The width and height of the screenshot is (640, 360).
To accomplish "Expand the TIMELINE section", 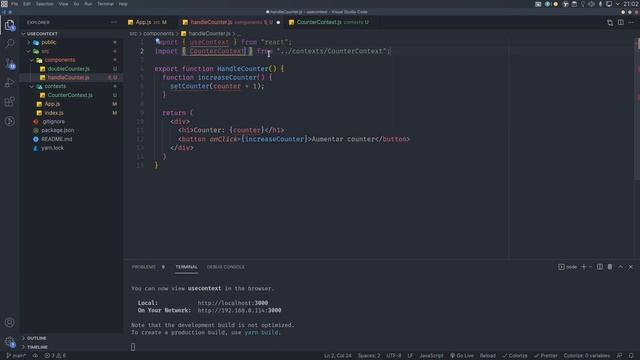I will 37,347.
